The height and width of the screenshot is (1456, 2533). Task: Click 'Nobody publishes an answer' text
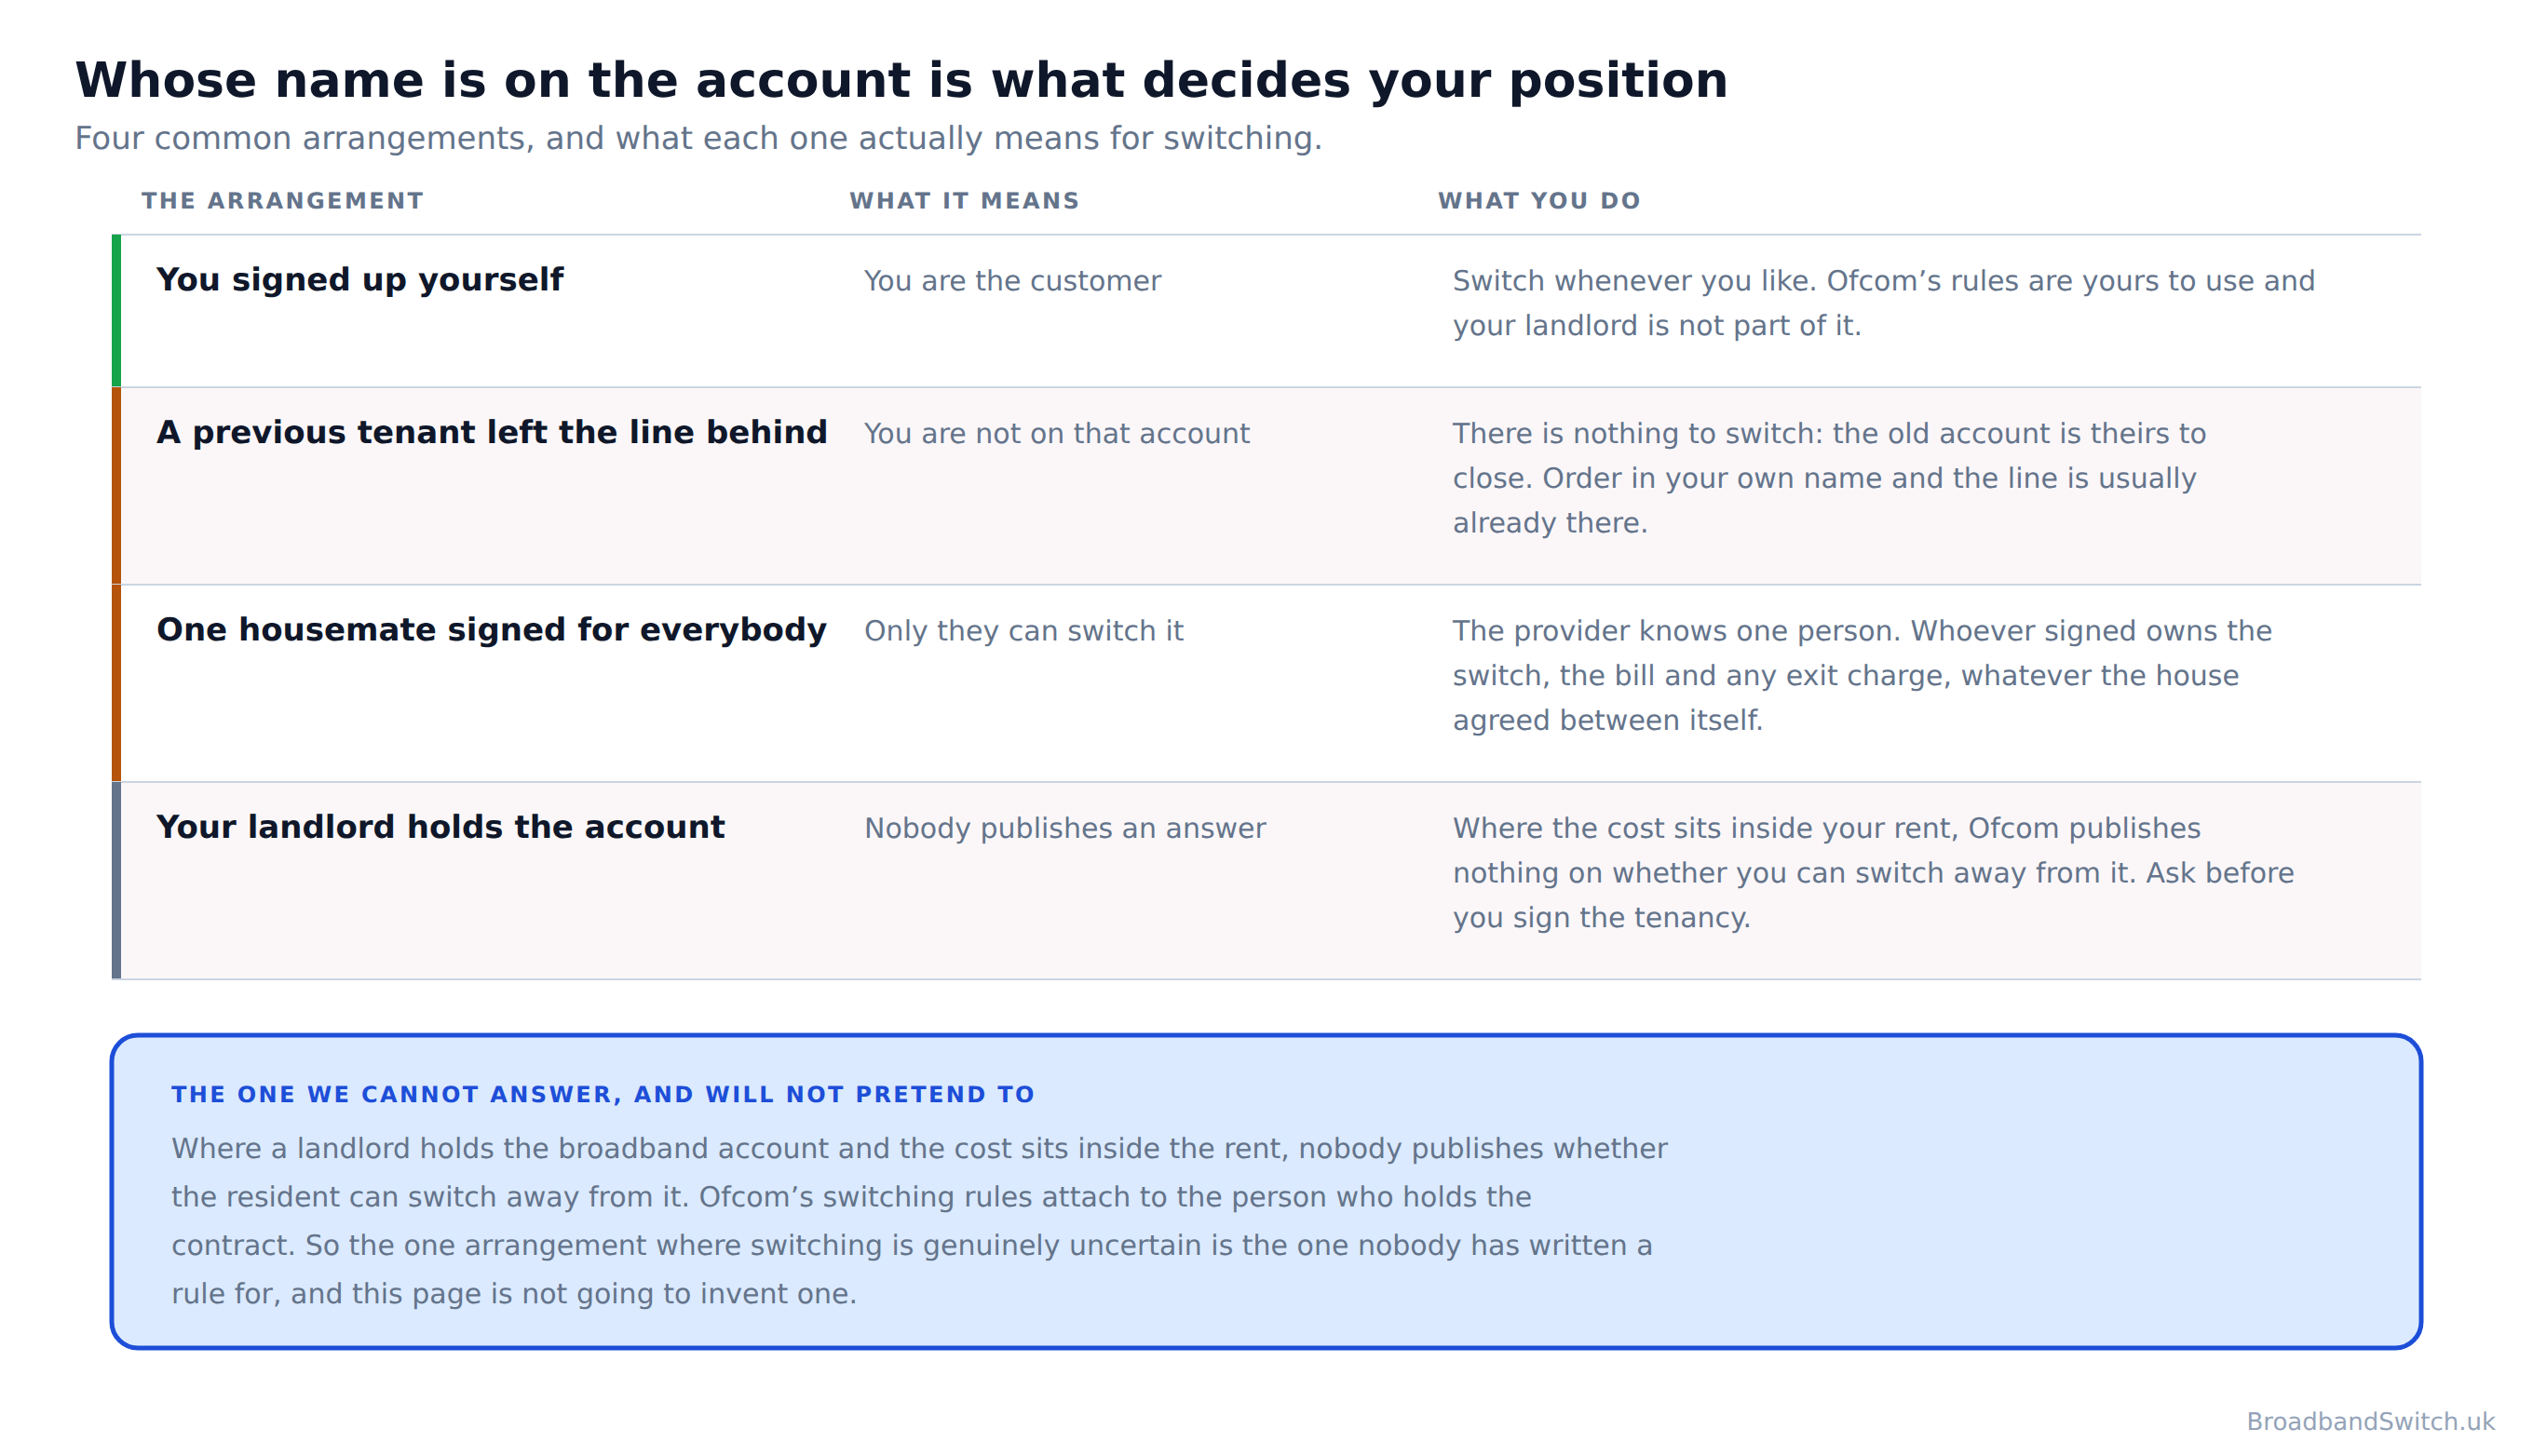(1064, 828)
